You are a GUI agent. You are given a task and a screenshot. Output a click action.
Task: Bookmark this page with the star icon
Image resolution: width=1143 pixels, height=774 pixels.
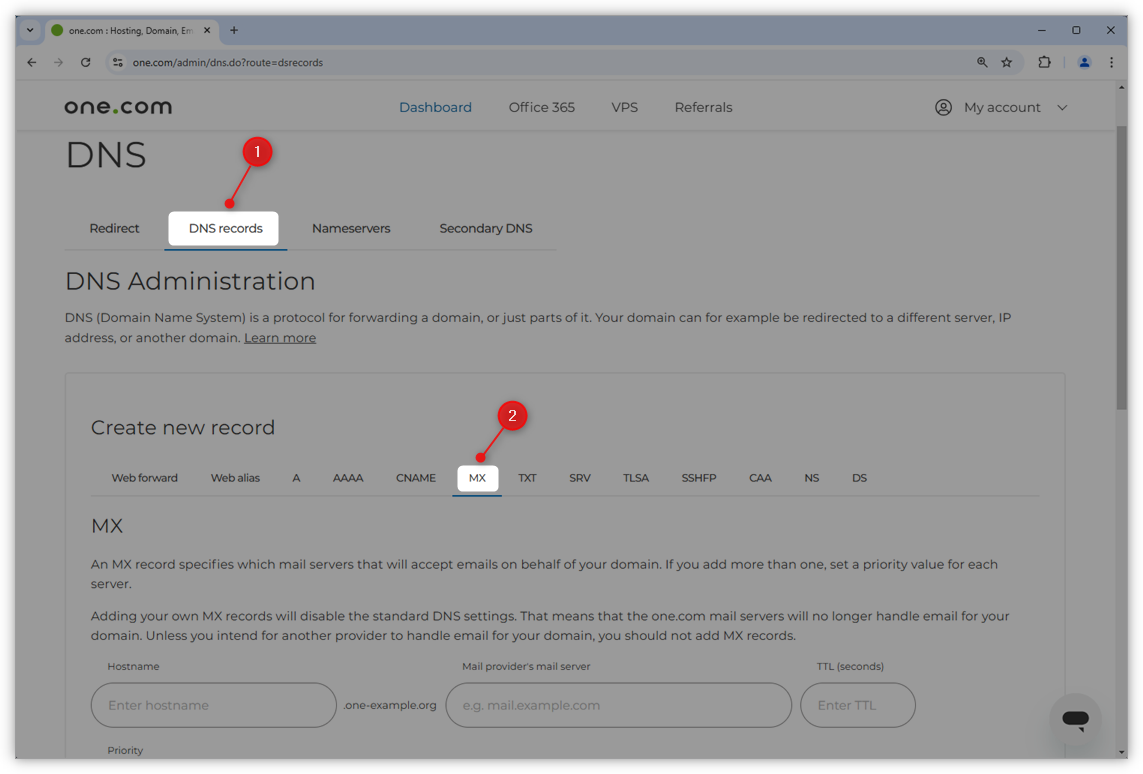(1007, 62)
